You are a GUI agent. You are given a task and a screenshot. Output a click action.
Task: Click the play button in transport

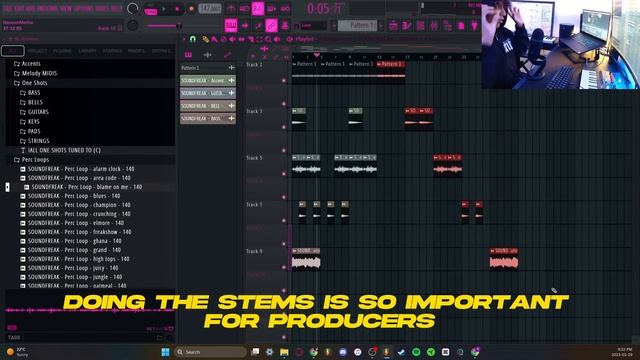(164, 9)
